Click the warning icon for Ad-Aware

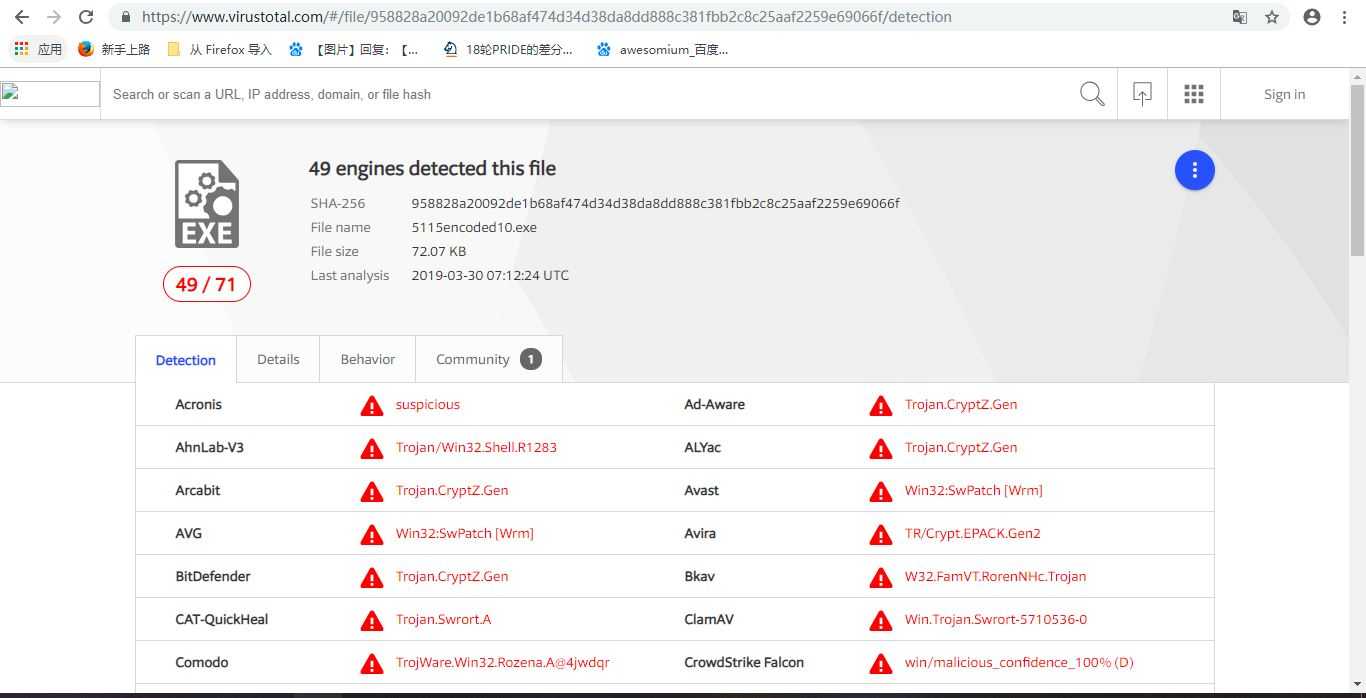[x=881, y=405]
